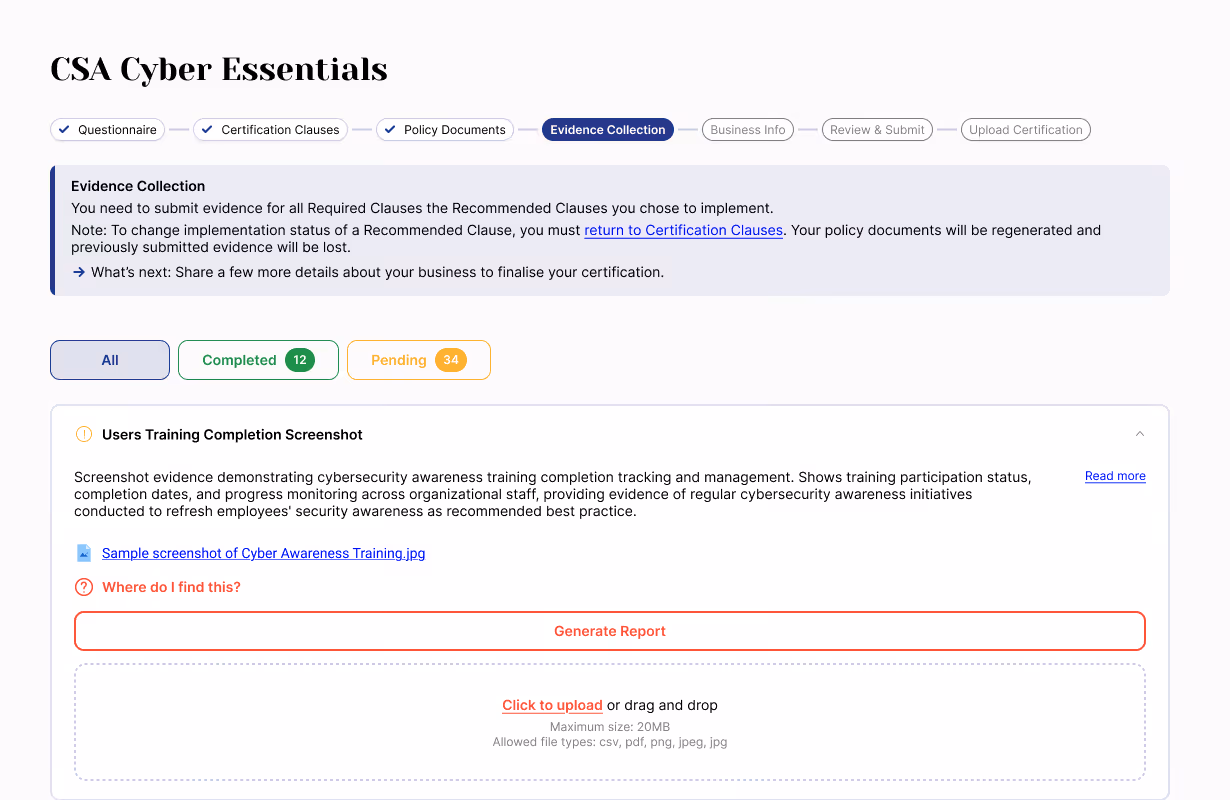Screen dimensions: 1230x800
Task: Follow the 'return to Certification Clauses' link
Action: pos(683,230)
